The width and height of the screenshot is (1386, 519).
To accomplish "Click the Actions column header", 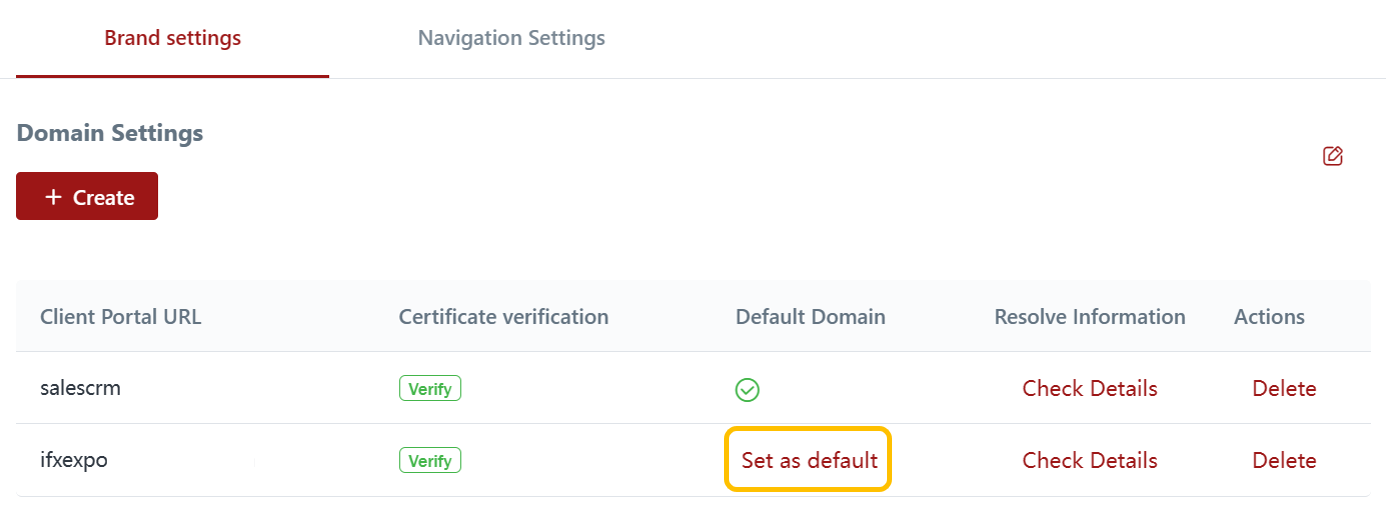I will point(1269,317).
